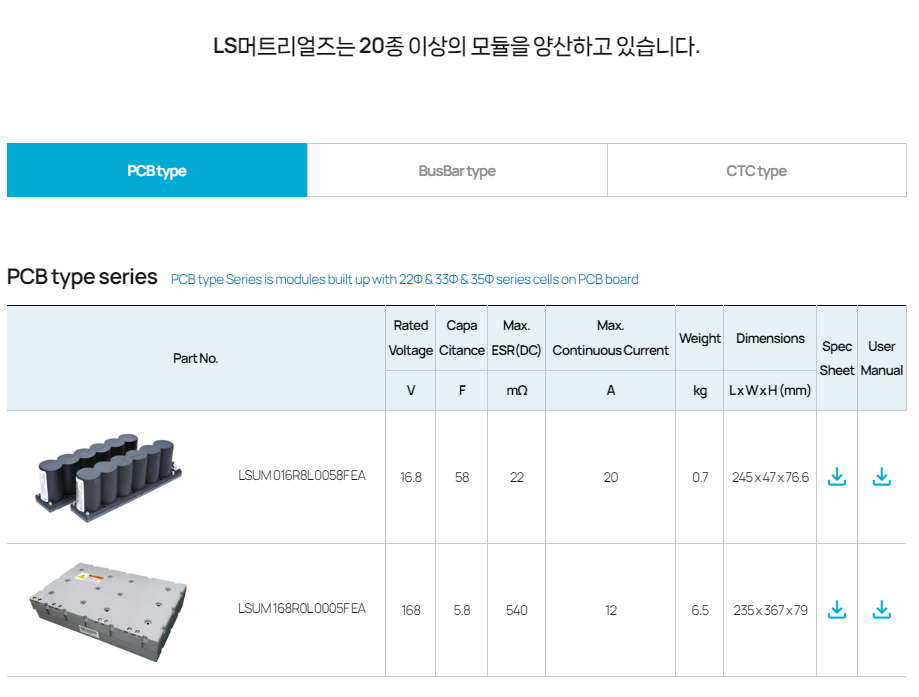Click the 58 capacitance cell
This screenshot has width=919, height=697.
point(462,477)
